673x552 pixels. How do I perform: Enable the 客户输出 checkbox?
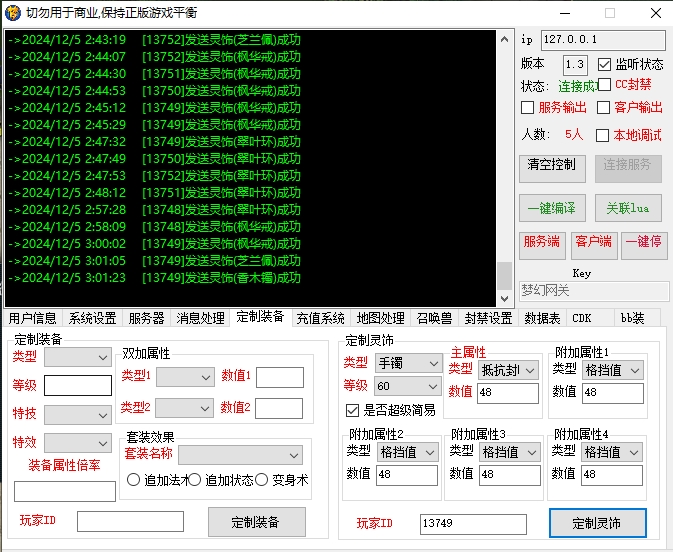click(603, 107)
